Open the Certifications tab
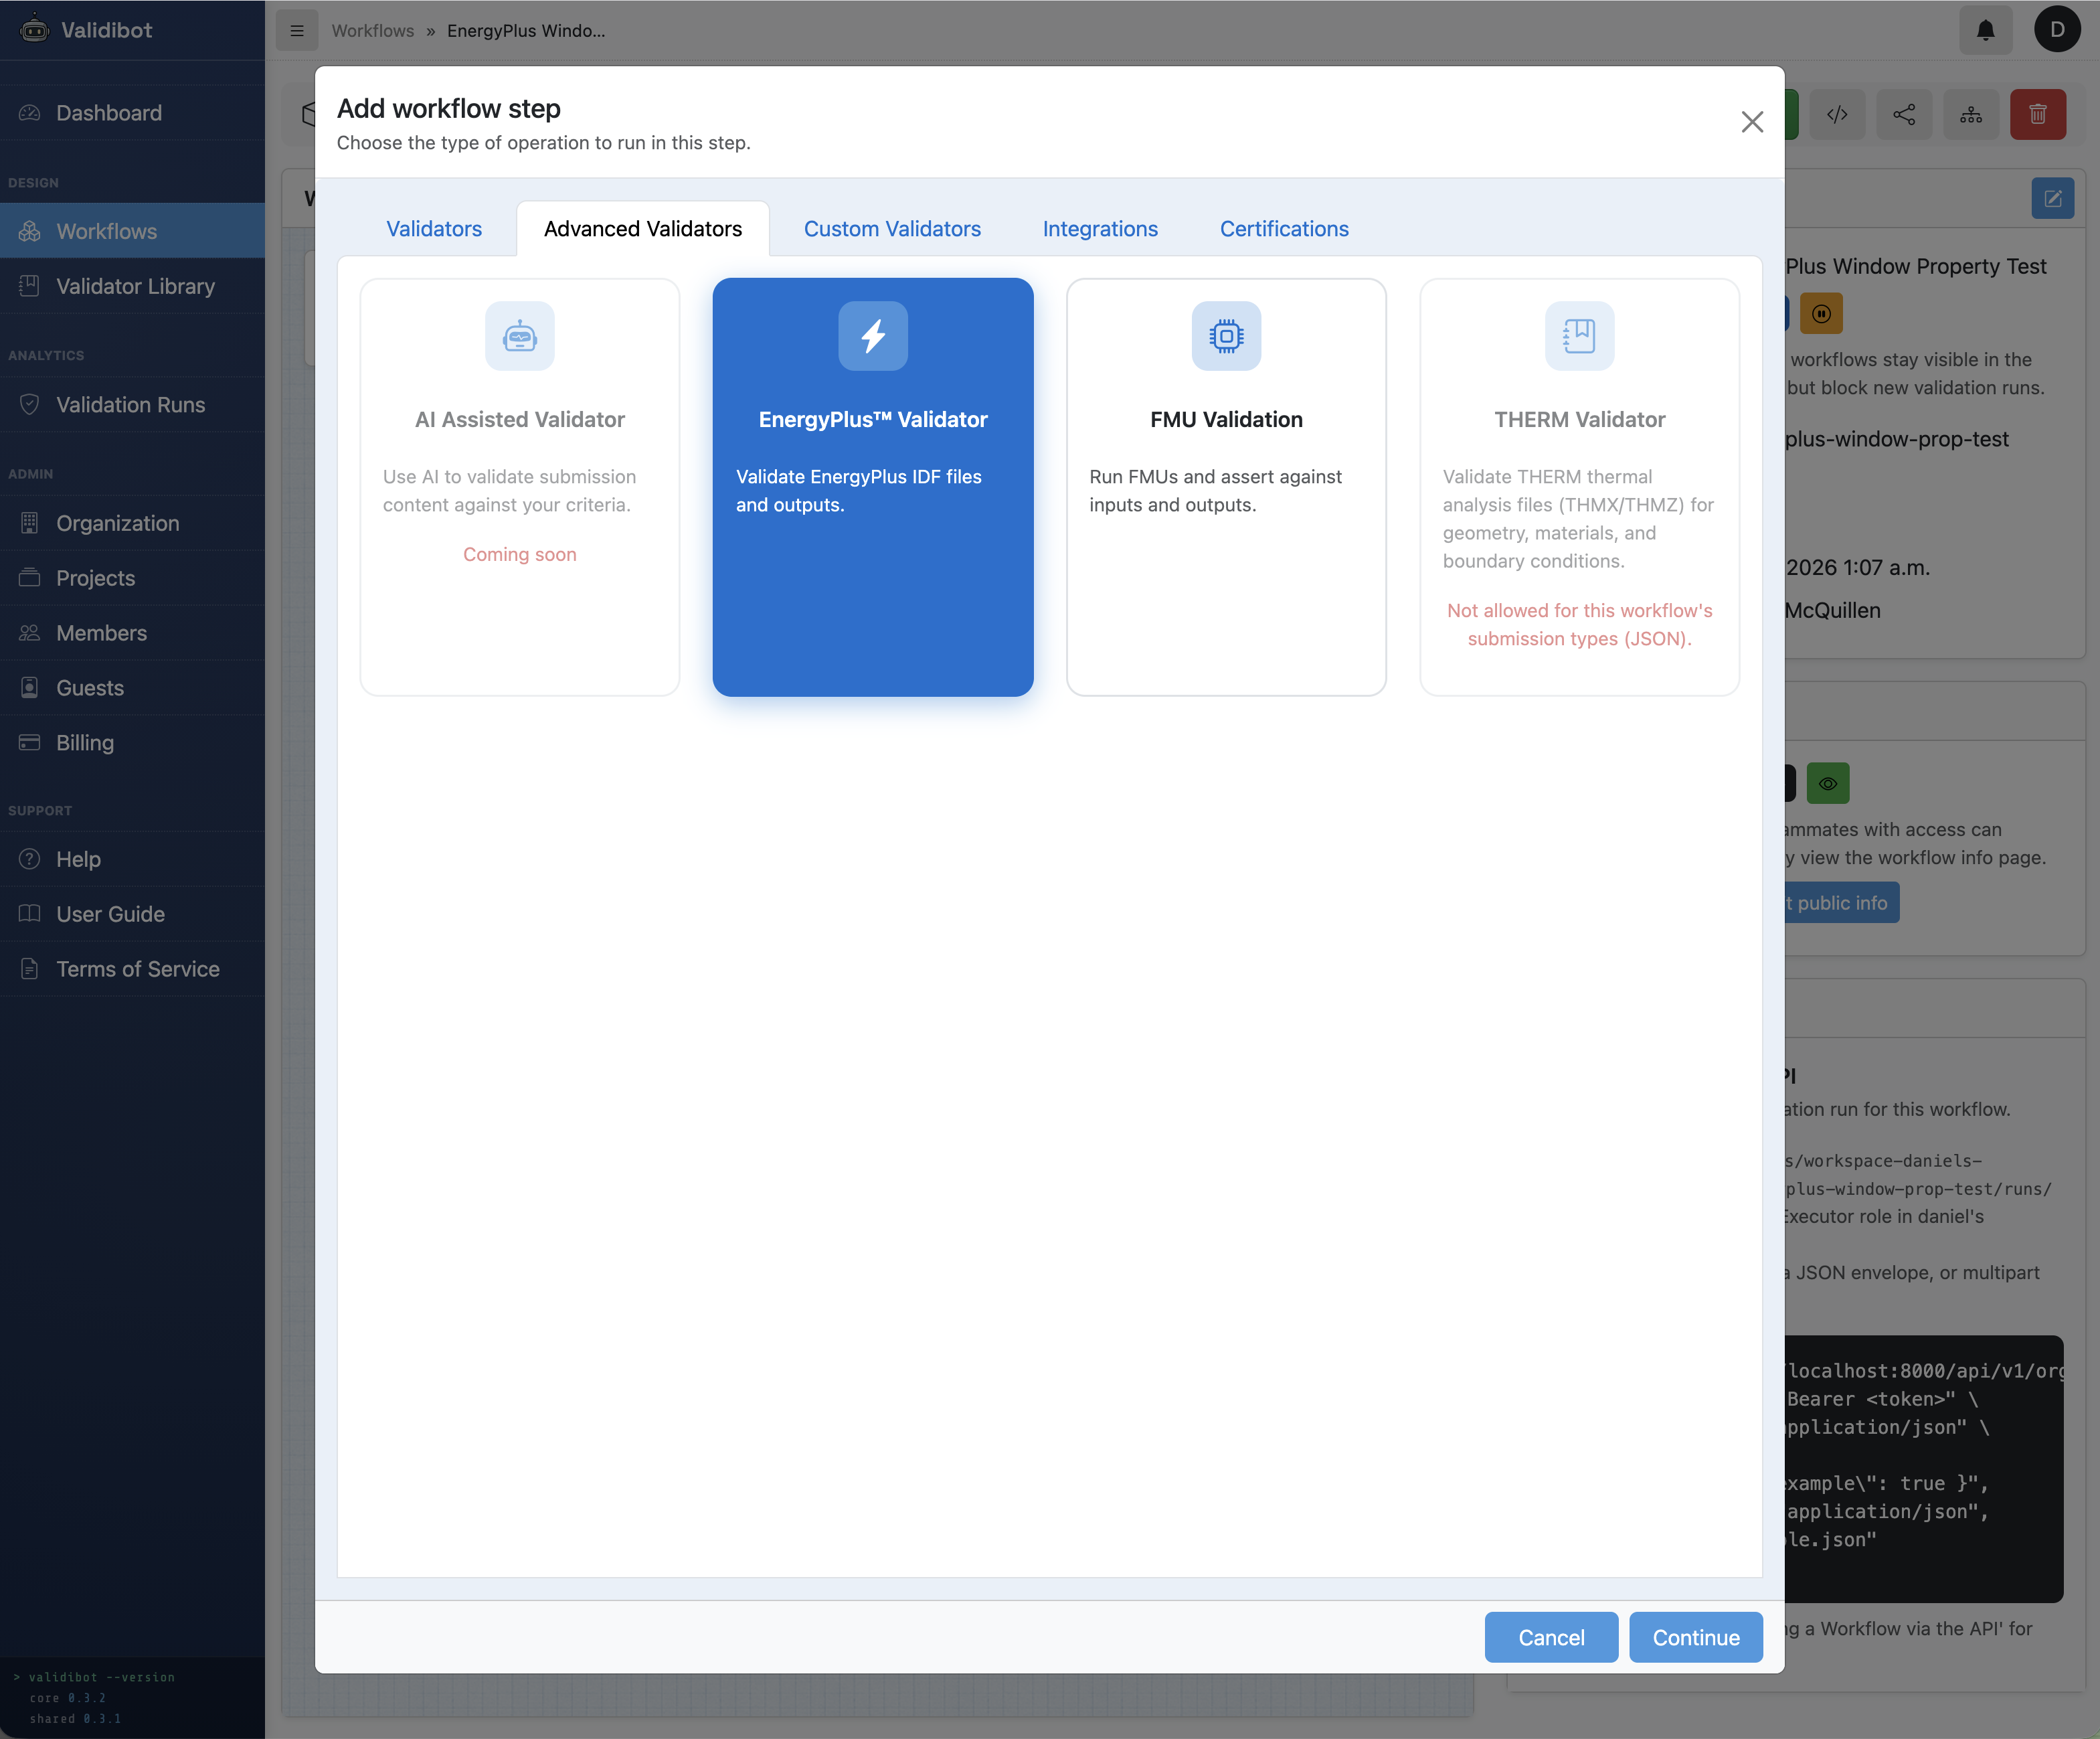This screenshot has height=1739, width=2100. (x=1283, y=229)
